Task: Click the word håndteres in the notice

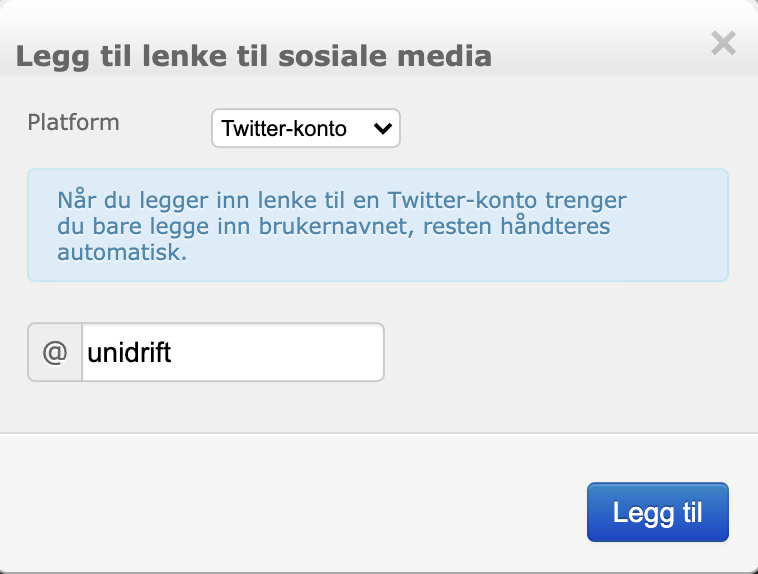Action: click(x=555, y=226)
